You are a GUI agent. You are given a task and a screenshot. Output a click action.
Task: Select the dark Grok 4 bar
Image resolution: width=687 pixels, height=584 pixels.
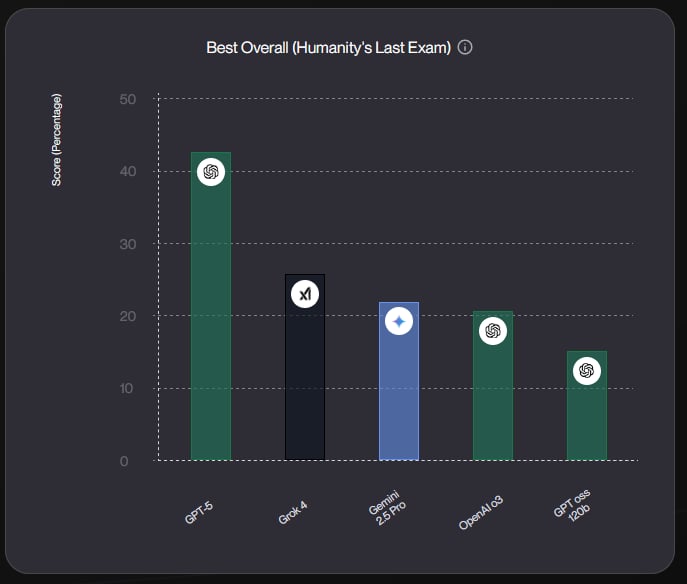tap(305, 367)
